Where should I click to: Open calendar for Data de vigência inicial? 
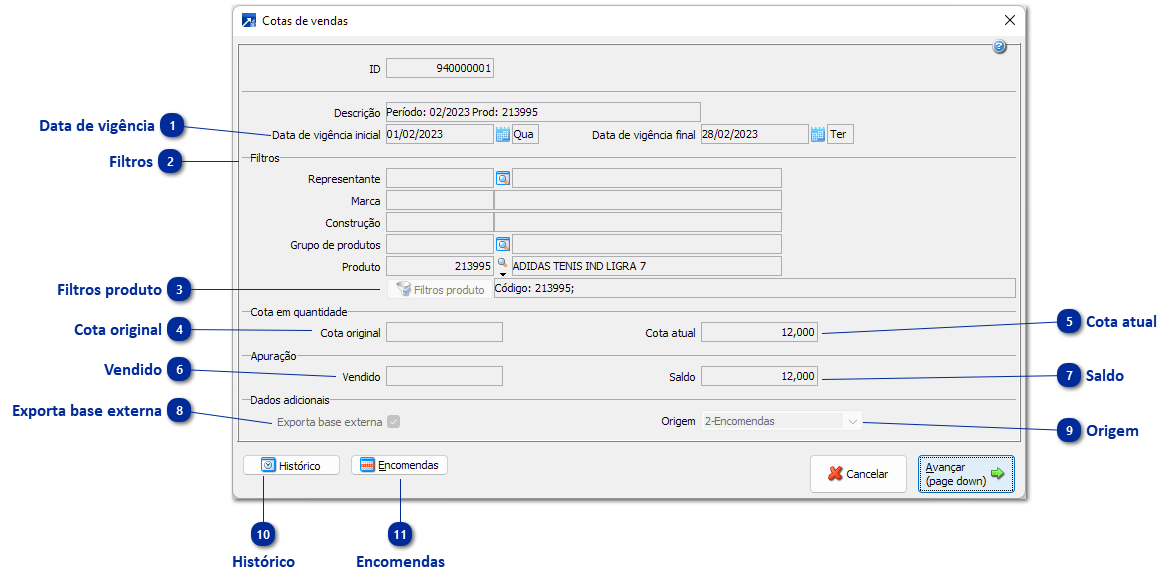tap(503, 134)
